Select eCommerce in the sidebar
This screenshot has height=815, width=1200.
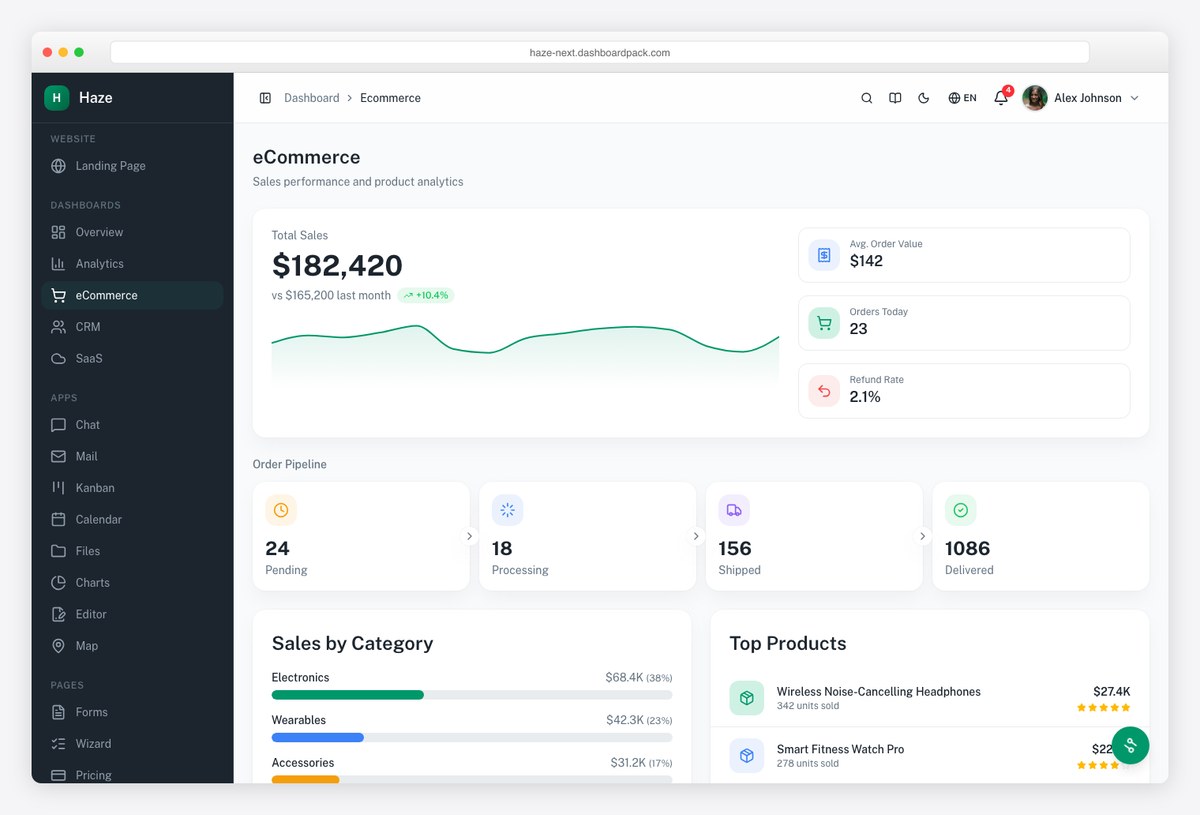(132, 295)
